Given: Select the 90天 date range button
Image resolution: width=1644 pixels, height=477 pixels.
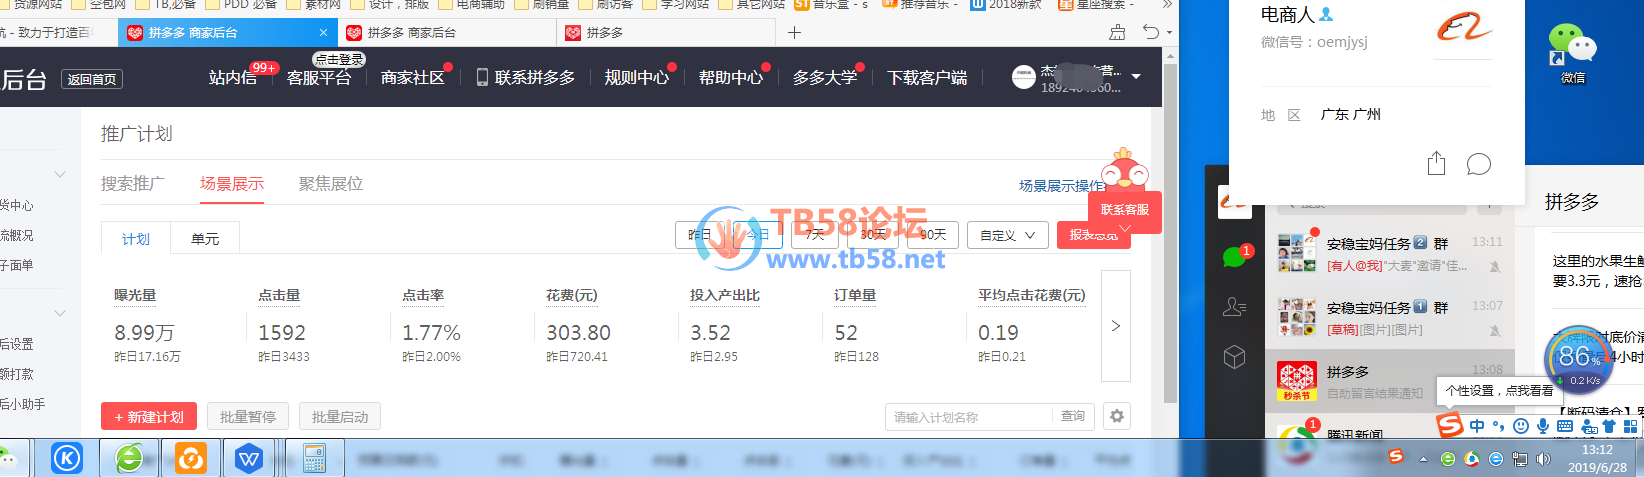Looking at the screenshot, I should coord(933,235).
